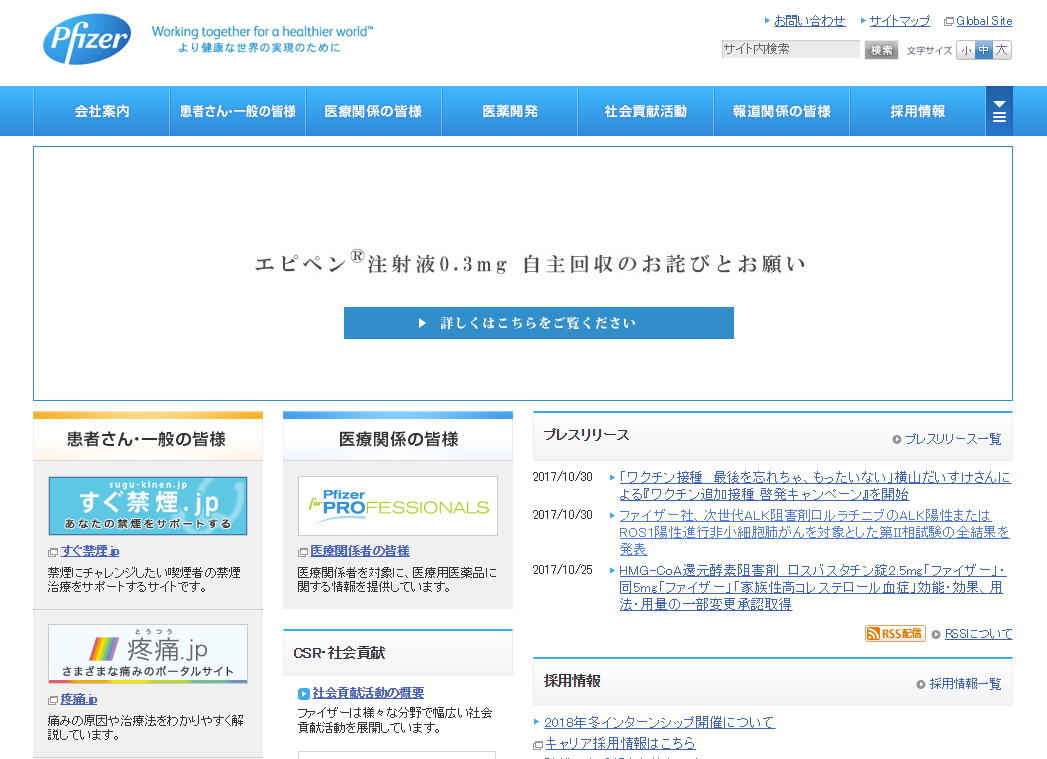This screenshot has height=759, width=1047.
Task: Click the Pfizer logo
Action: click(87, 39)
